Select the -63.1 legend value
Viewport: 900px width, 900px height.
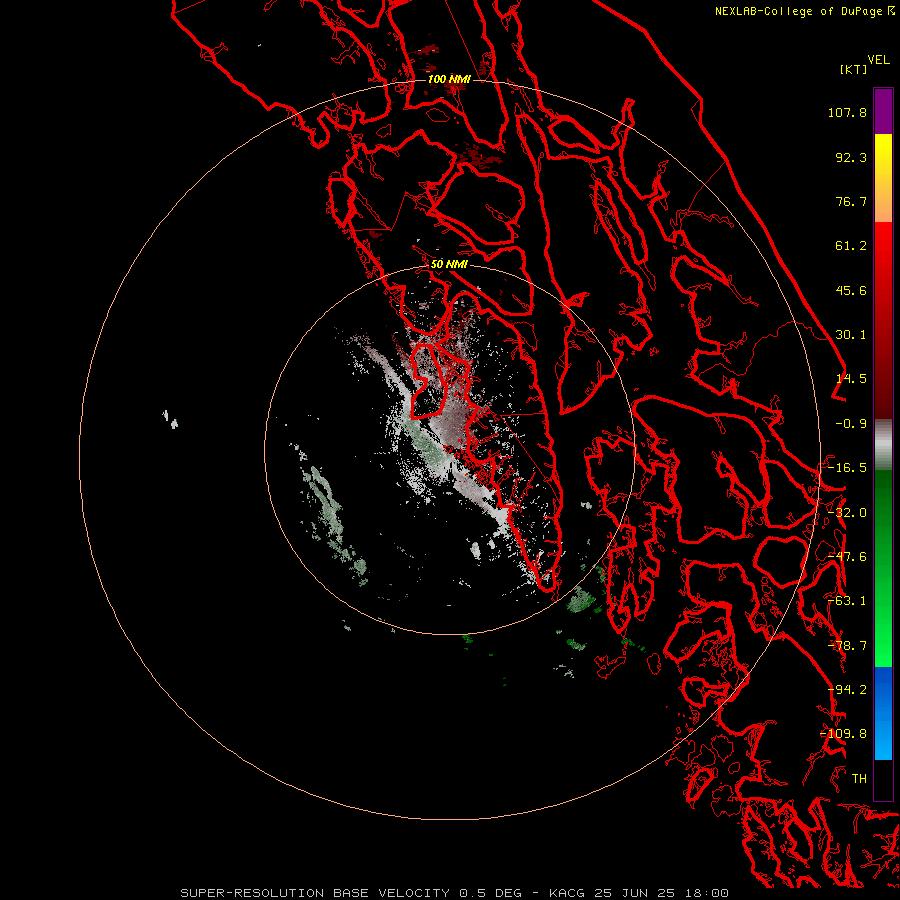point(847,601)
